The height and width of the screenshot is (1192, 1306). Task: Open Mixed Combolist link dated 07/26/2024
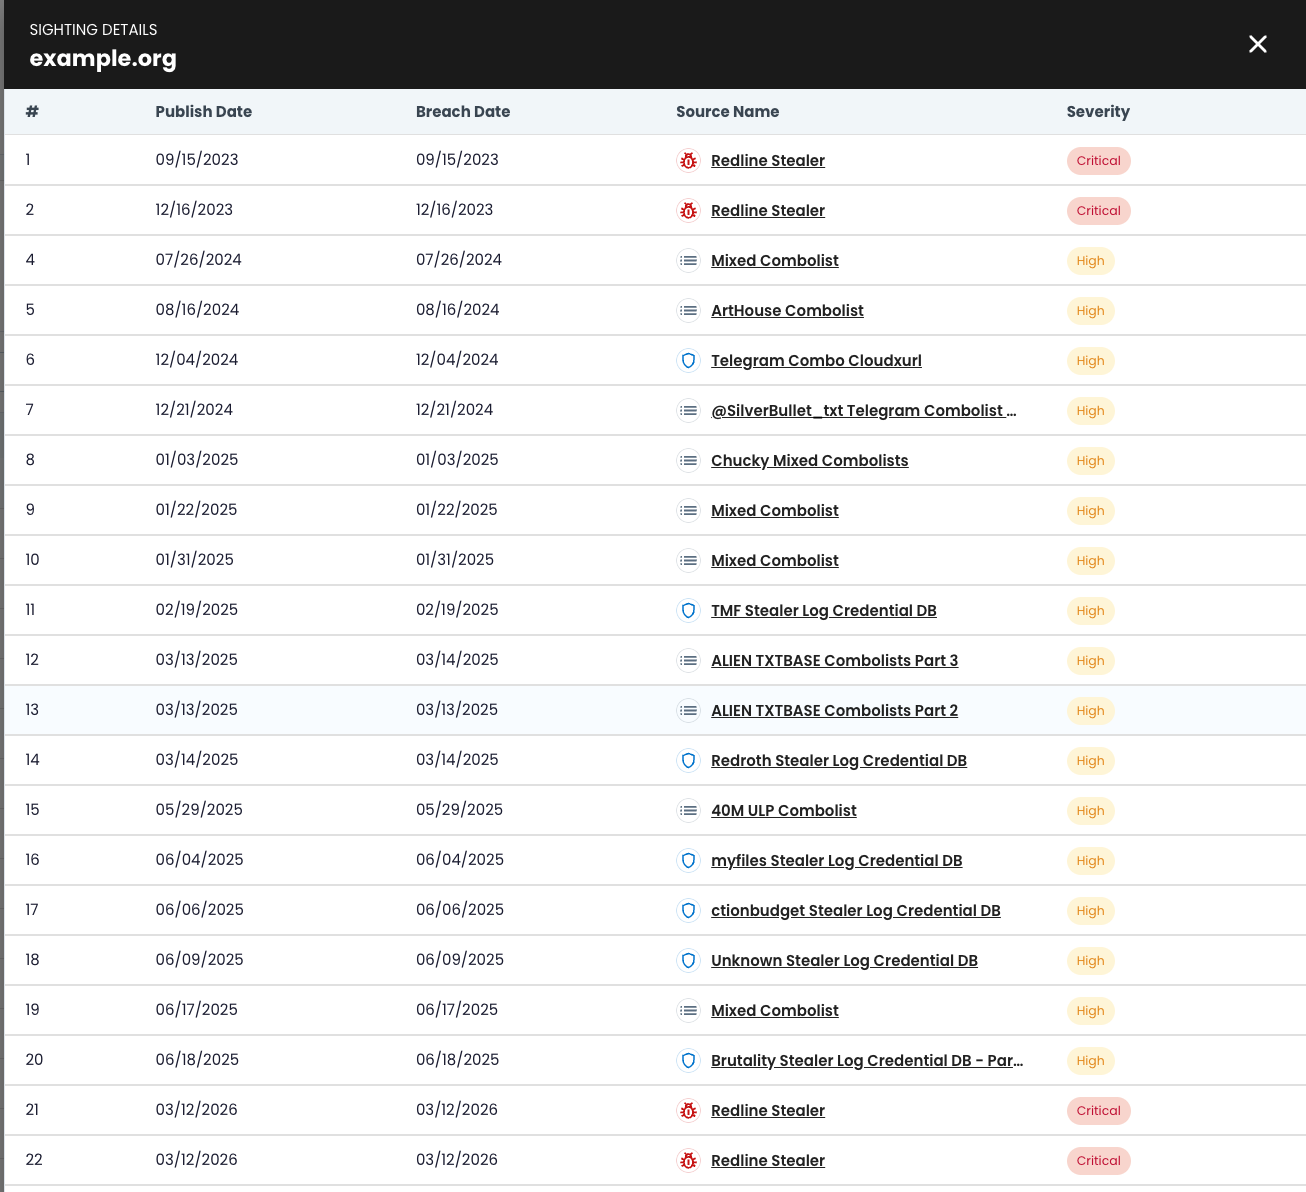tap(775, 260)
